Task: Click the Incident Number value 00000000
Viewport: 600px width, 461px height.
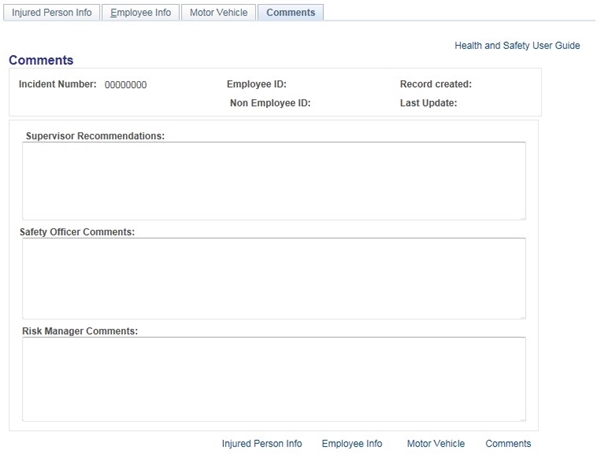Action: tap(126, 85)
